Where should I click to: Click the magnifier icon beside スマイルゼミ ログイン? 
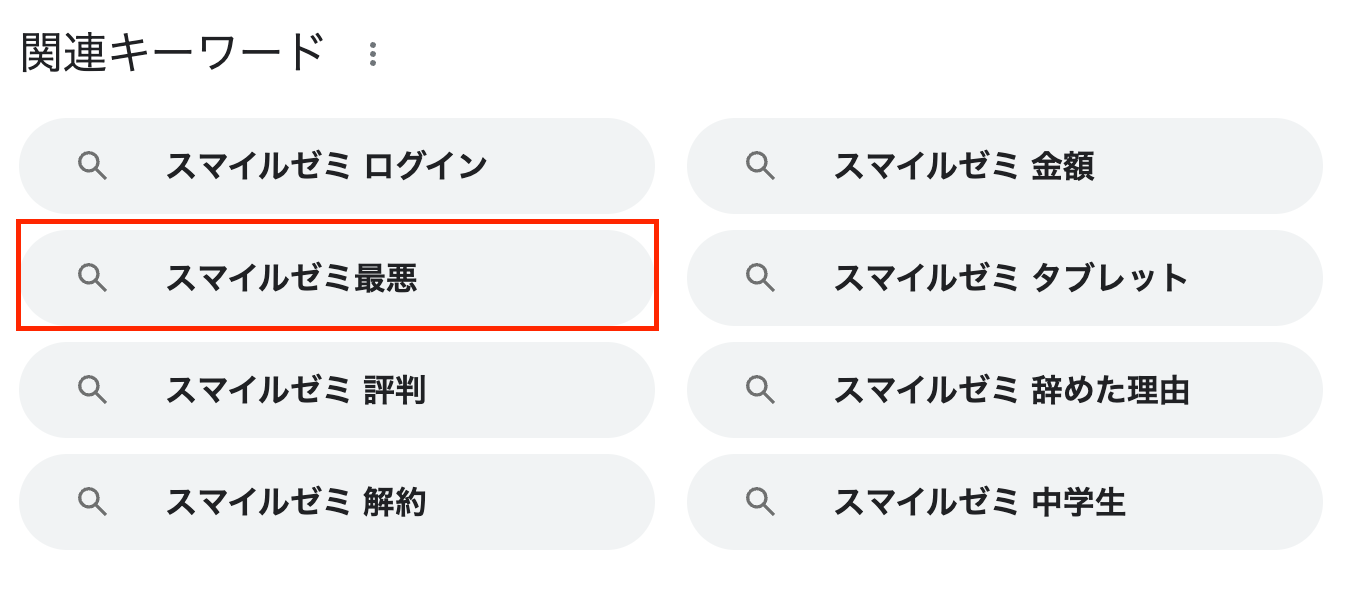tap(94, 165)
